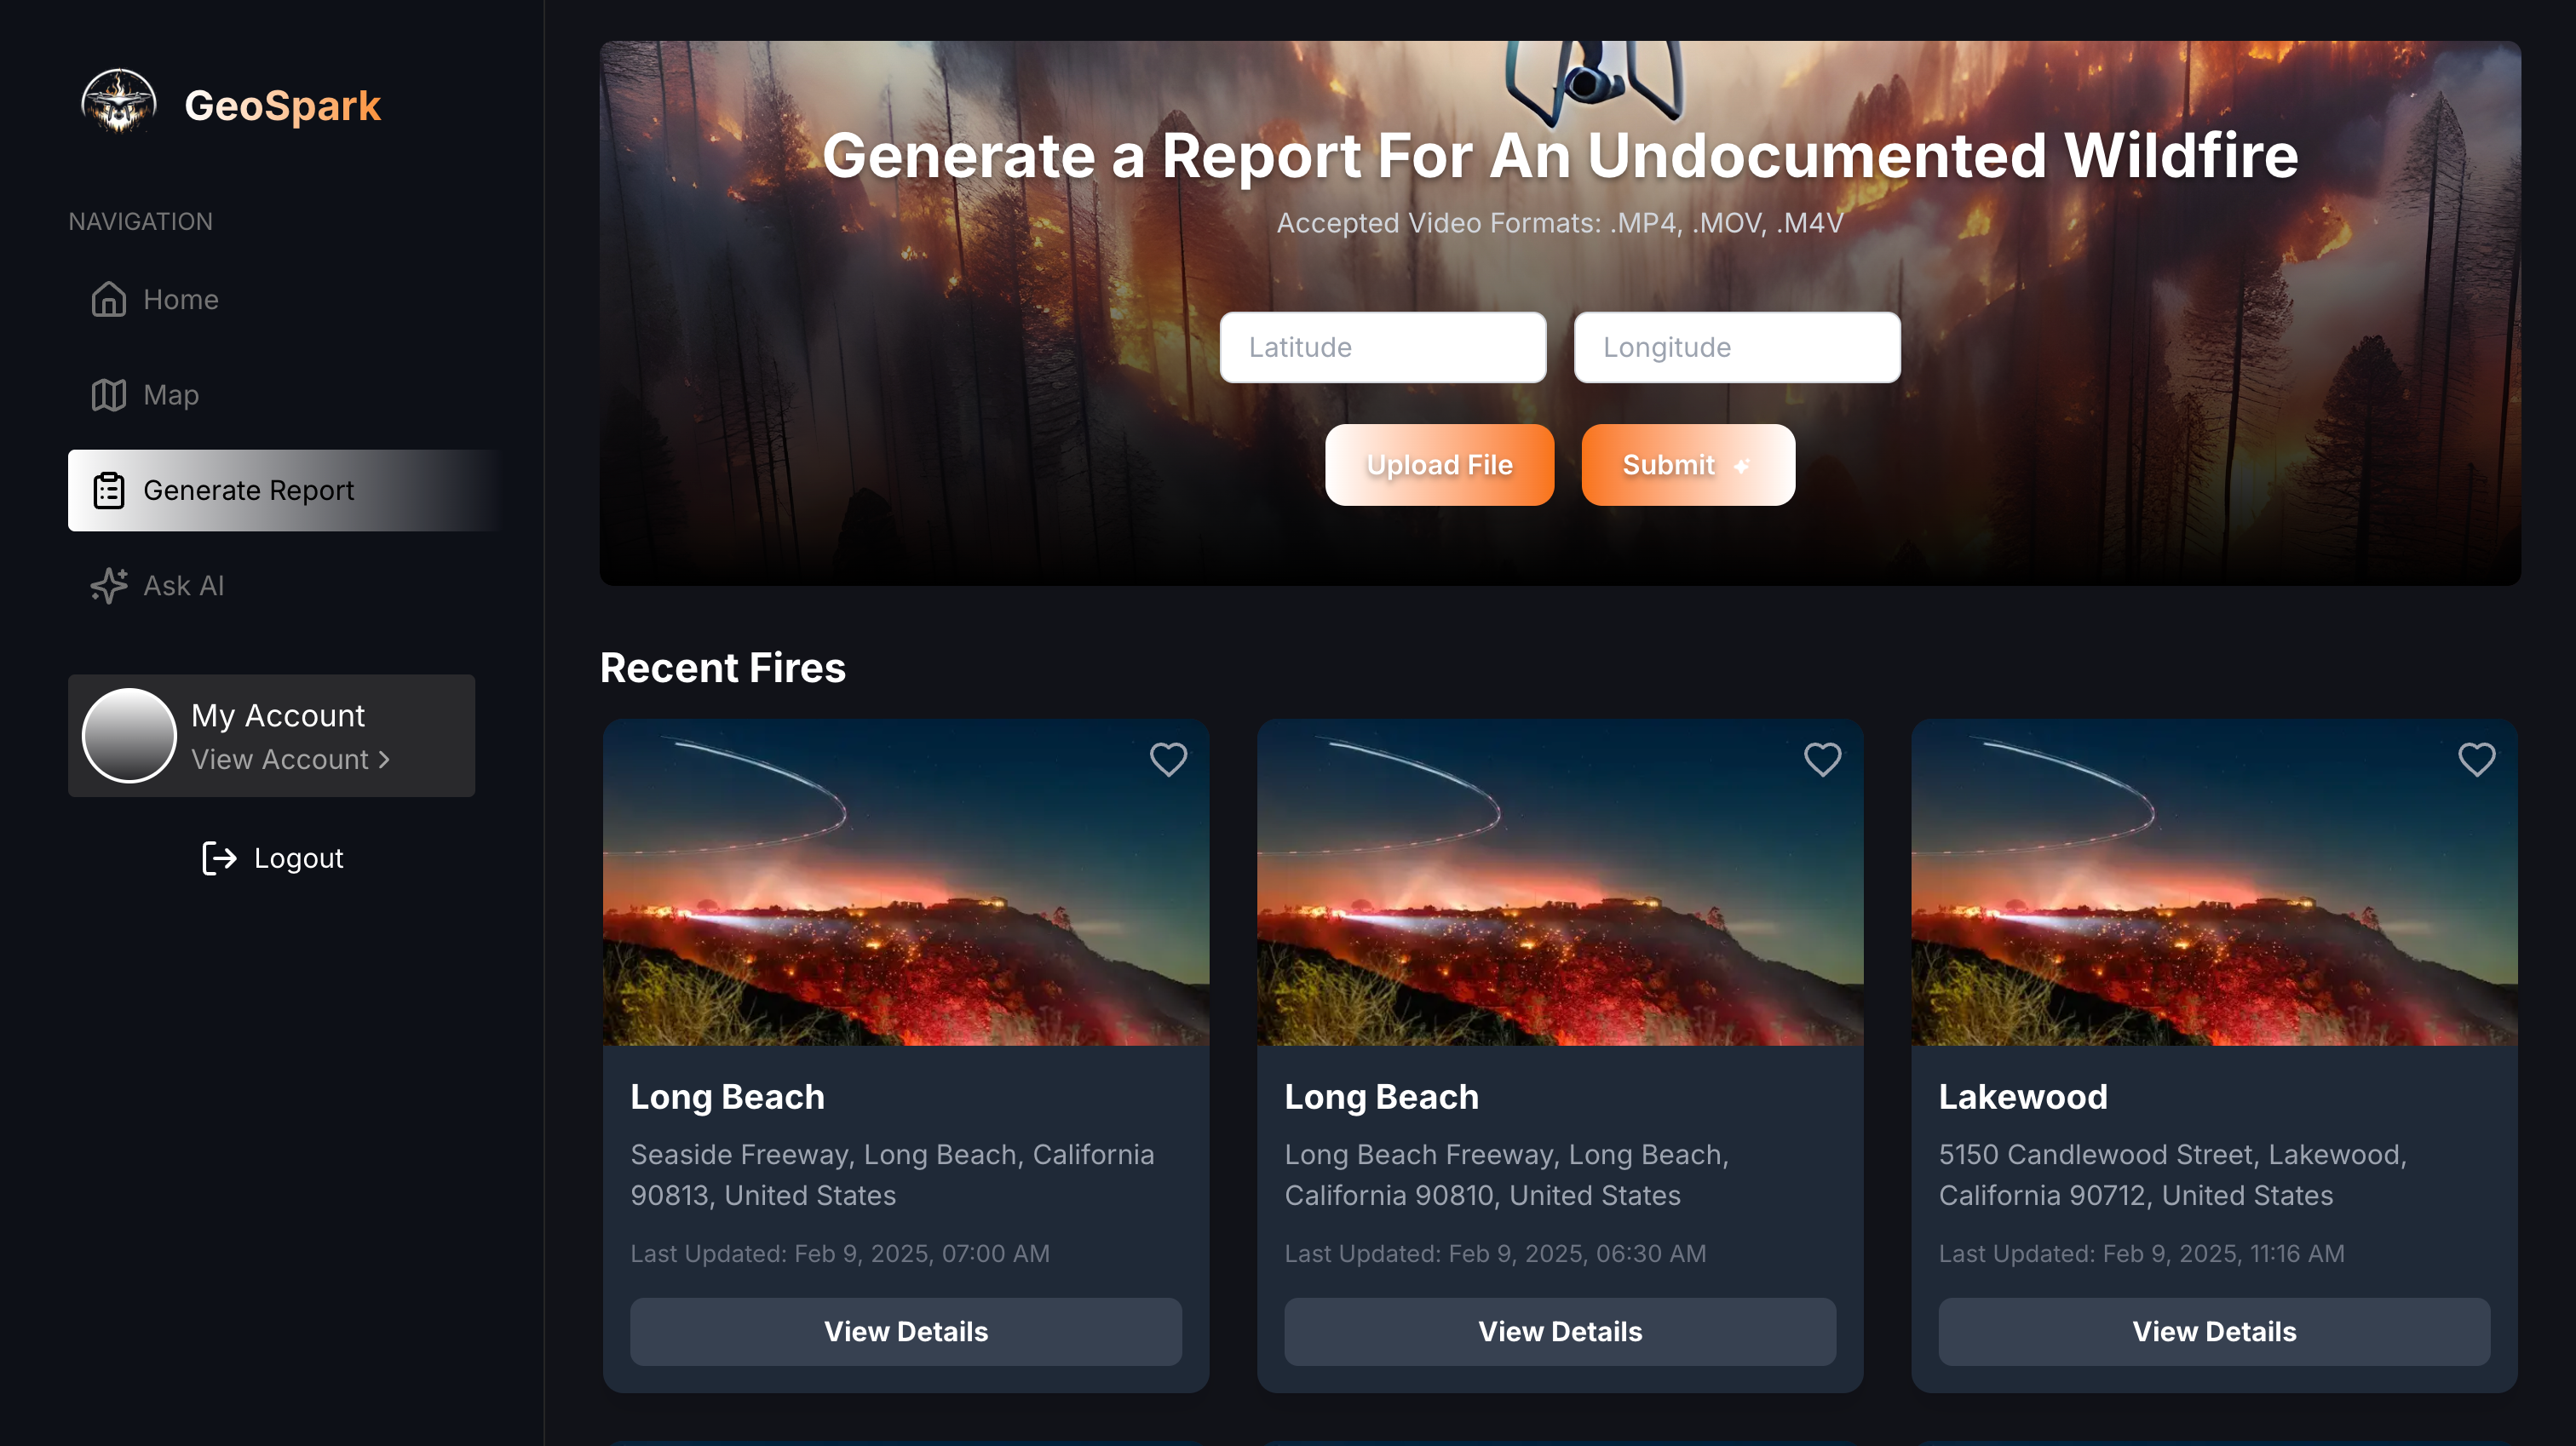Screen dimensions: 2576x1446
Task: Go to the Map navigation item
Action: coord(171,395)
